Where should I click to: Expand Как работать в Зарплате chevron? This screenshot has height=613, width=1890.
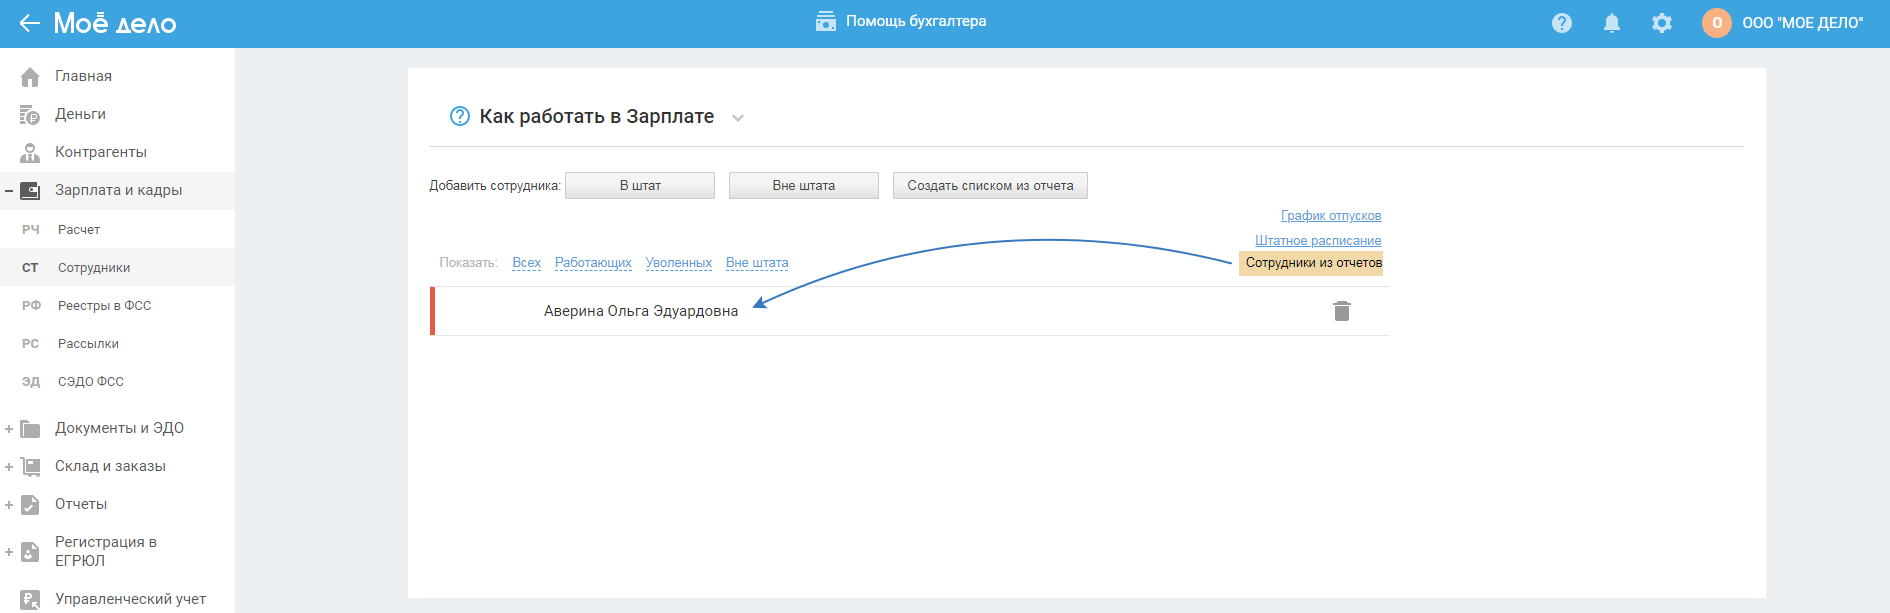pos(738,118)
